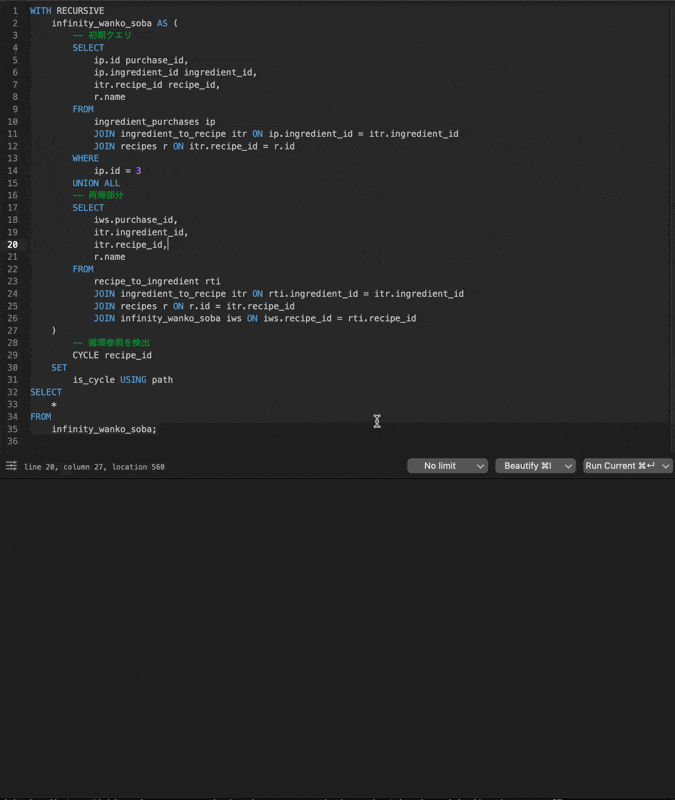This screenshot has width=675, height=800.
Task: Click iws.purchase_id, on line 18
Action: [136, 220]
